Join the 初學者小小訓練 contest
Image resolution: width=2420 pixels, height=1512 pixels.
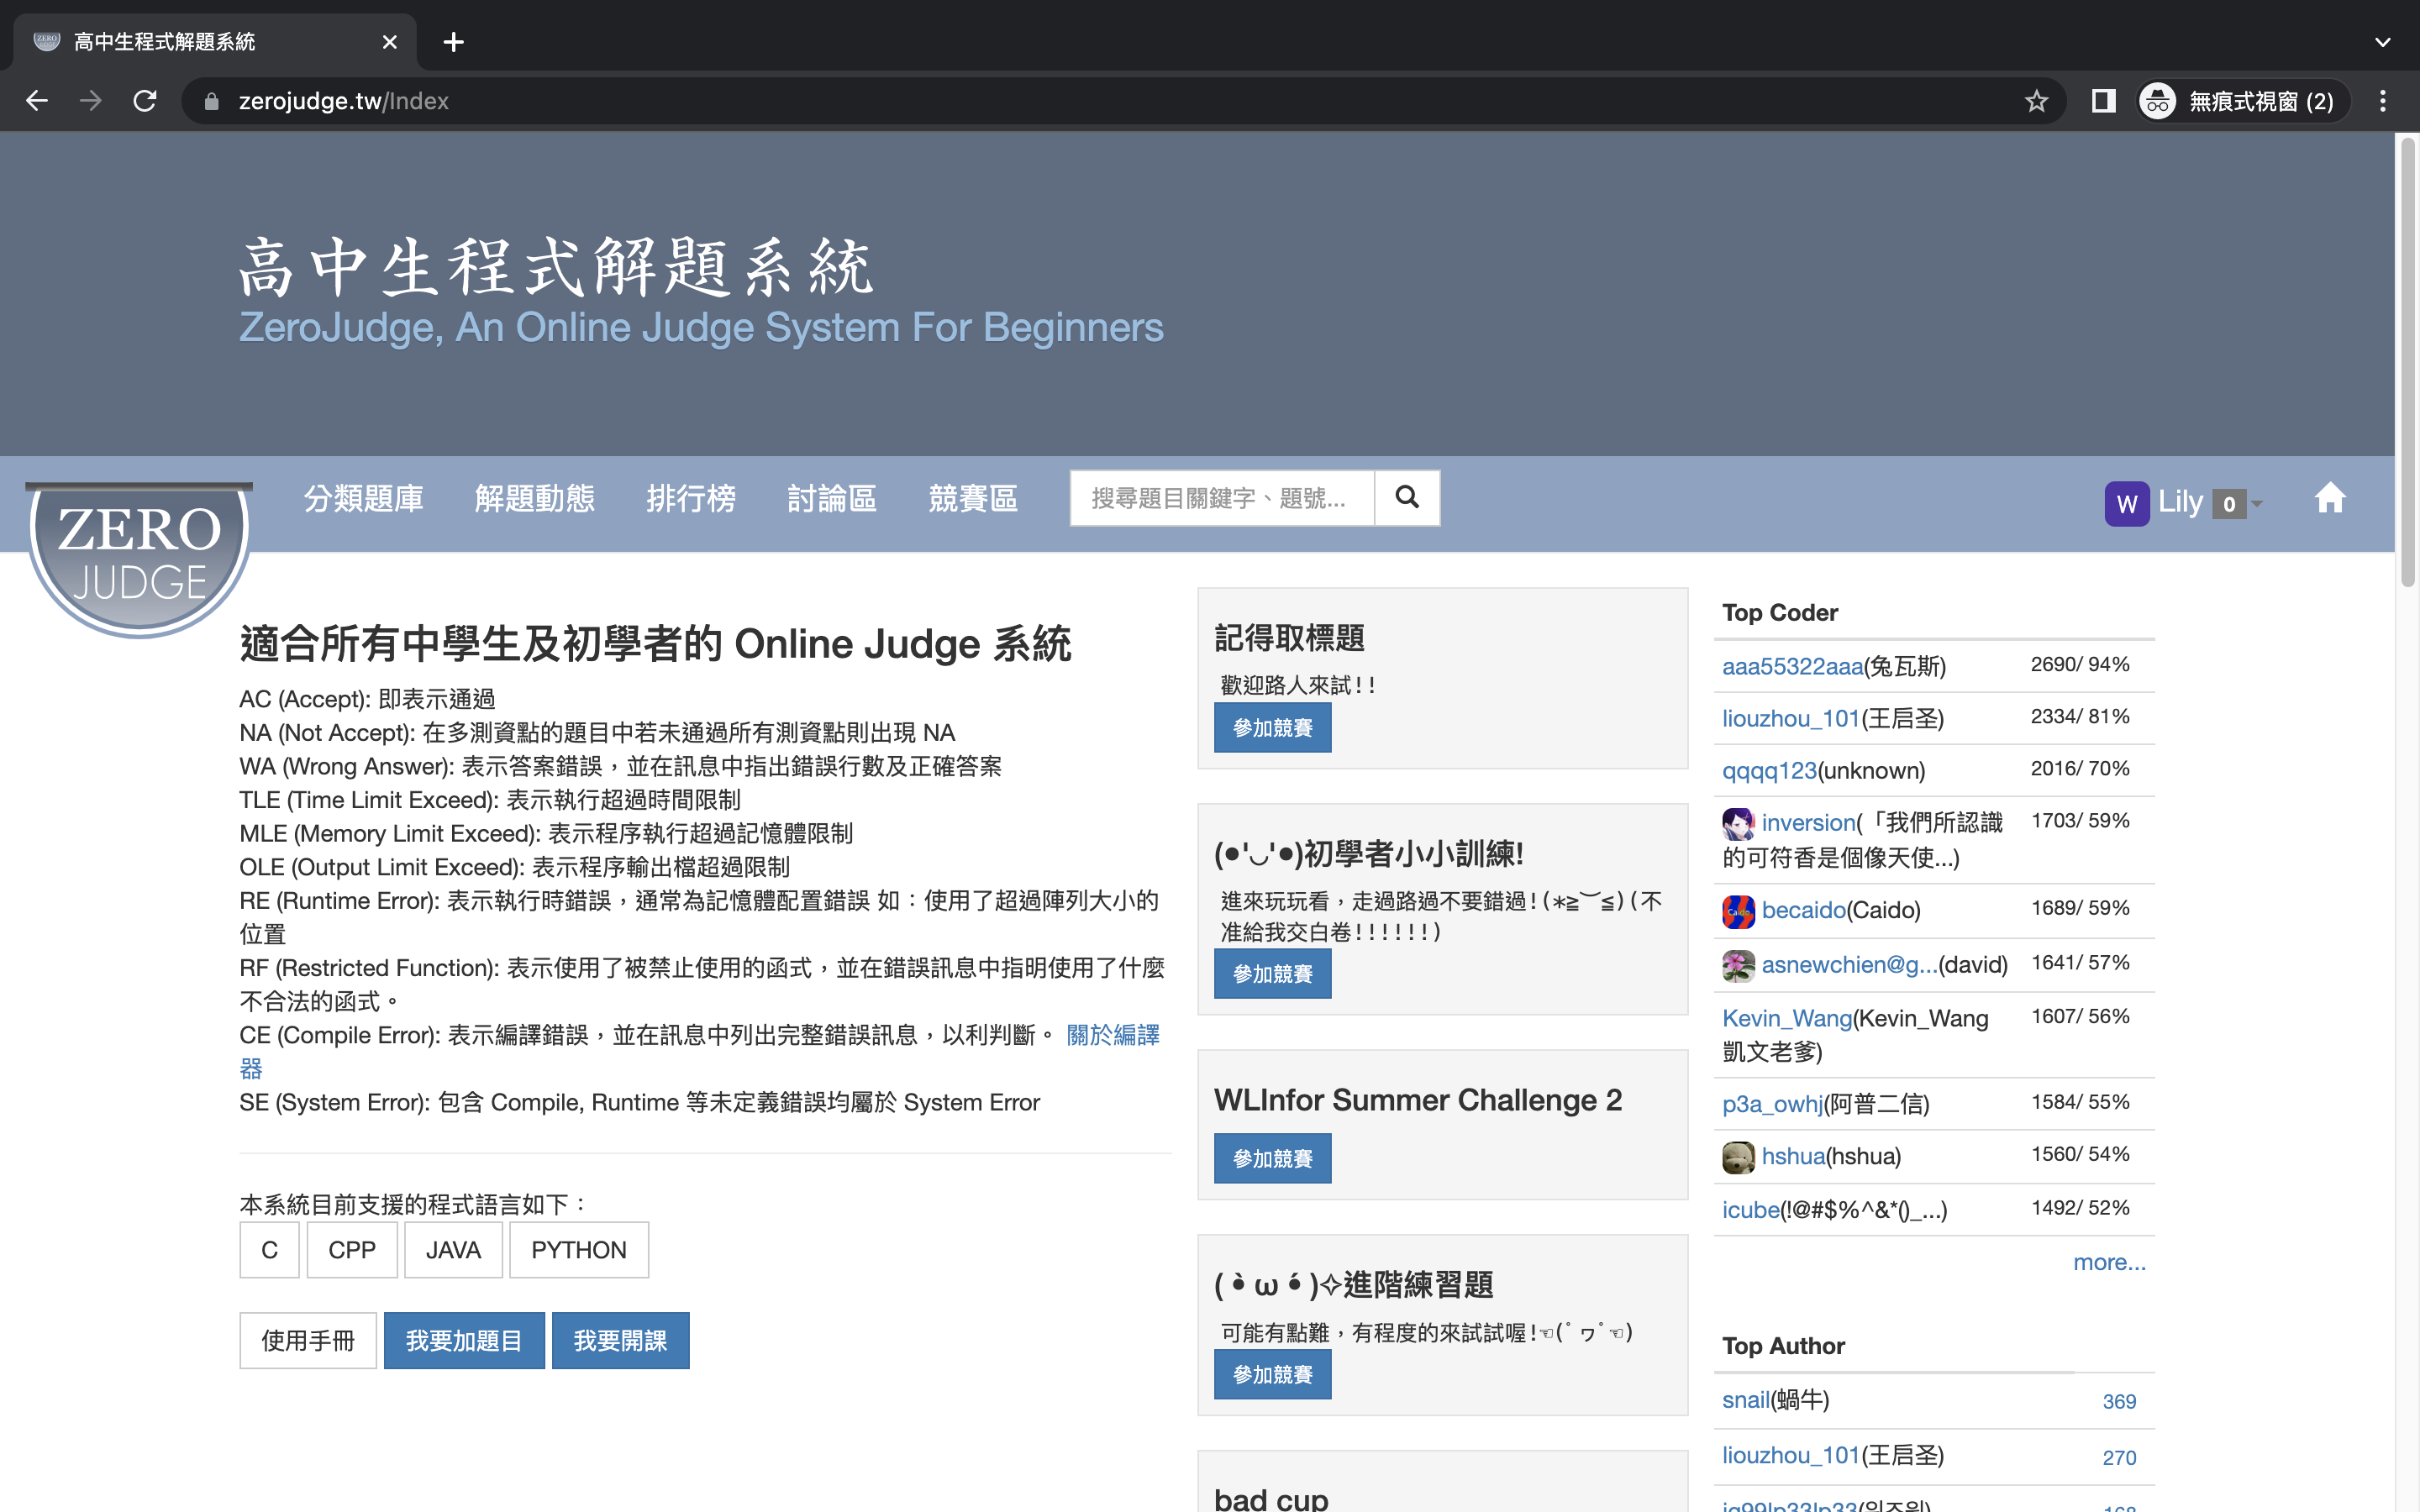tap(1272, 974)
